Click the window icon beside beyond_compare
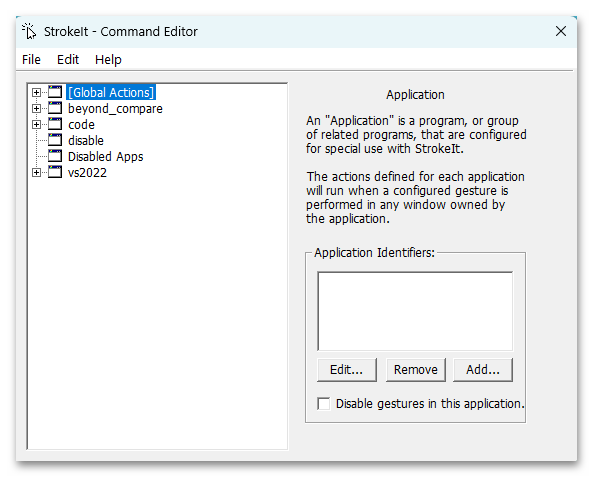This screenshot has width=593, height=477. 55,108
